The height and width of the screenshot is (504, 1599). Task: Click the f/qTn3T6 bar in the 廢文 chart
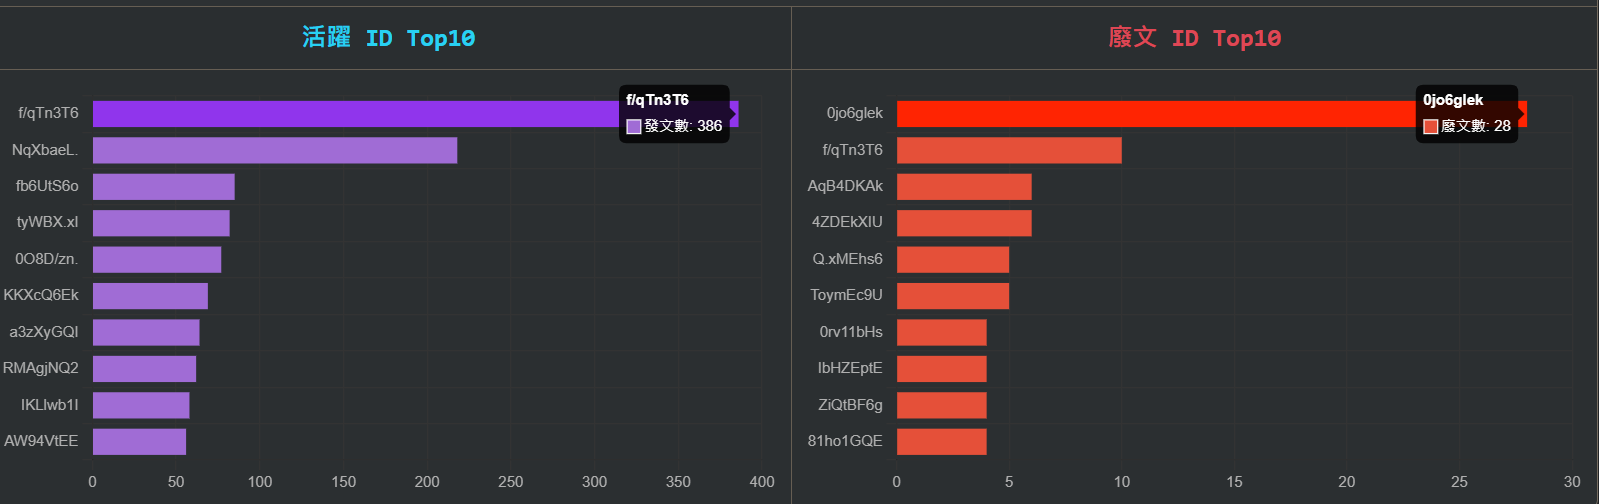point(1009,150)
